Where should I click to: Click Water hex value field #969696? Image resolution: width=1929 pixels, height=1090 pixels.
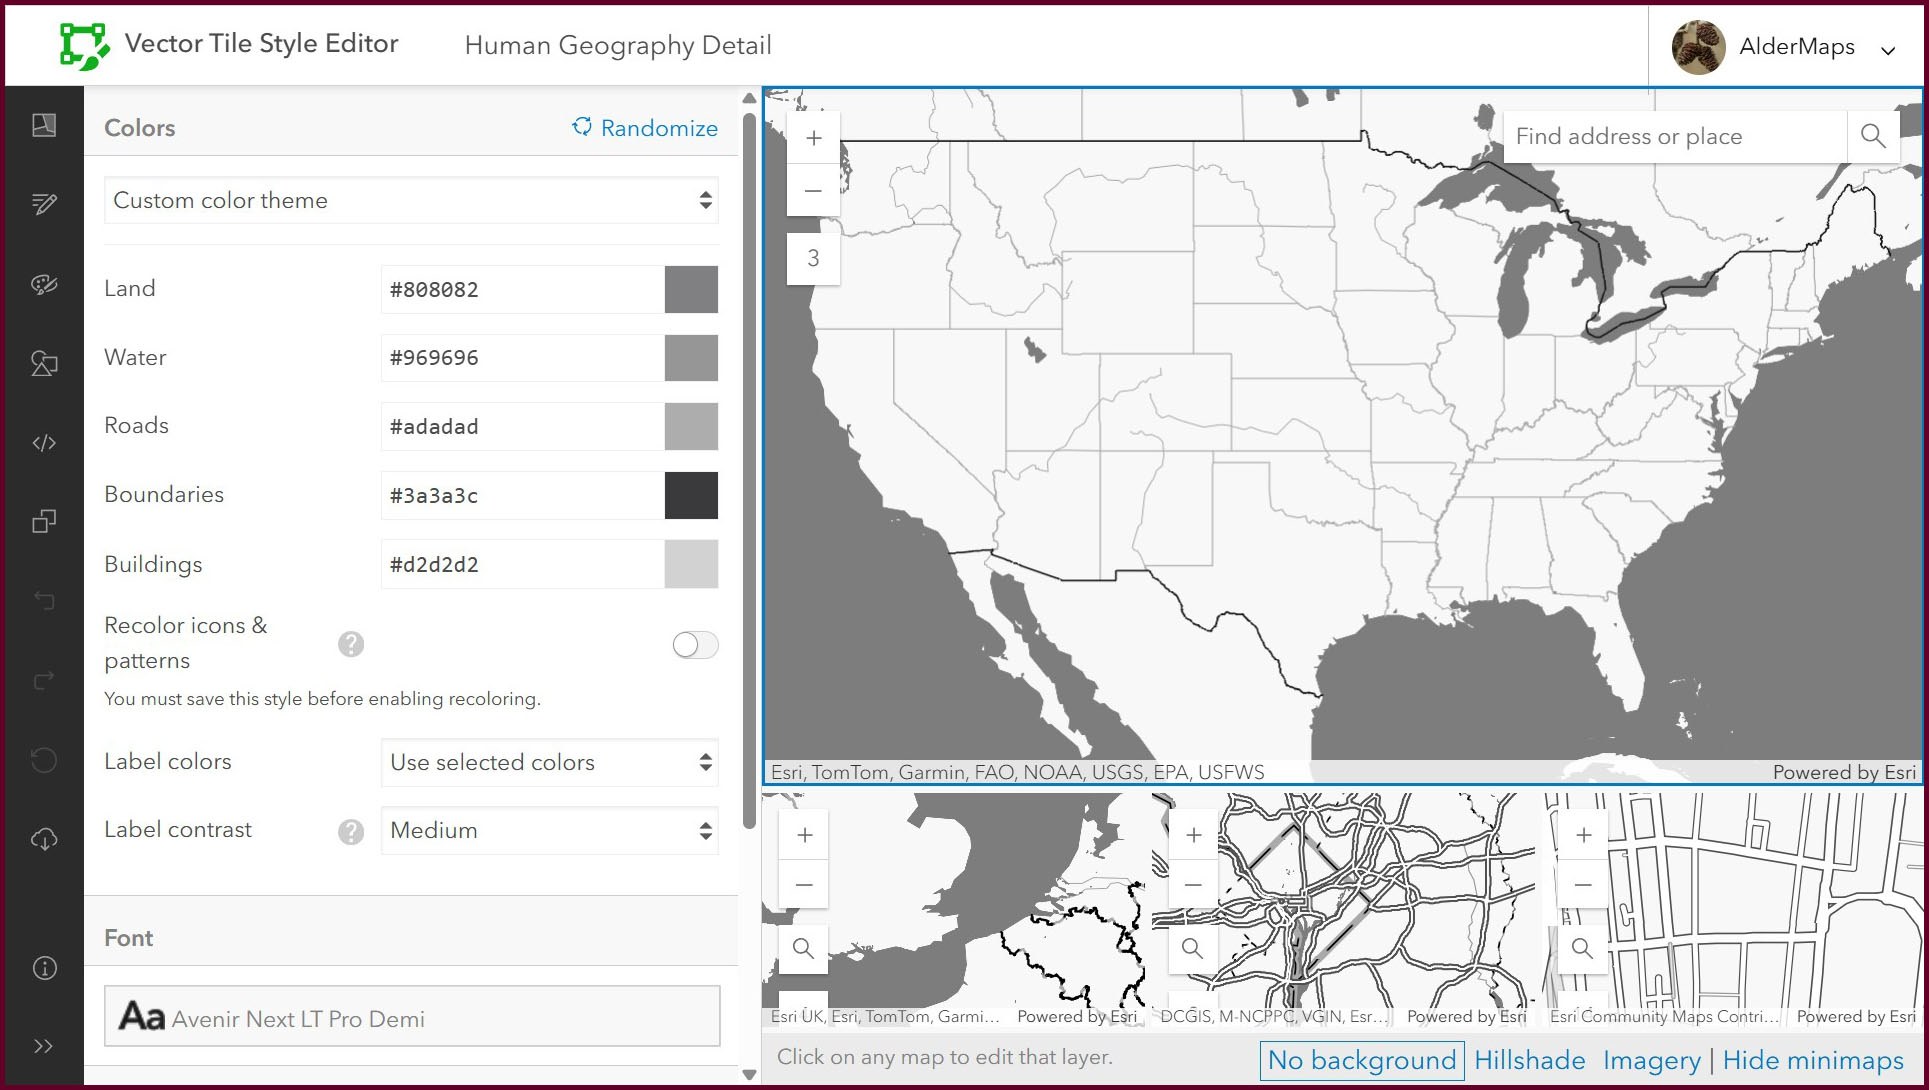coord(522,358)
